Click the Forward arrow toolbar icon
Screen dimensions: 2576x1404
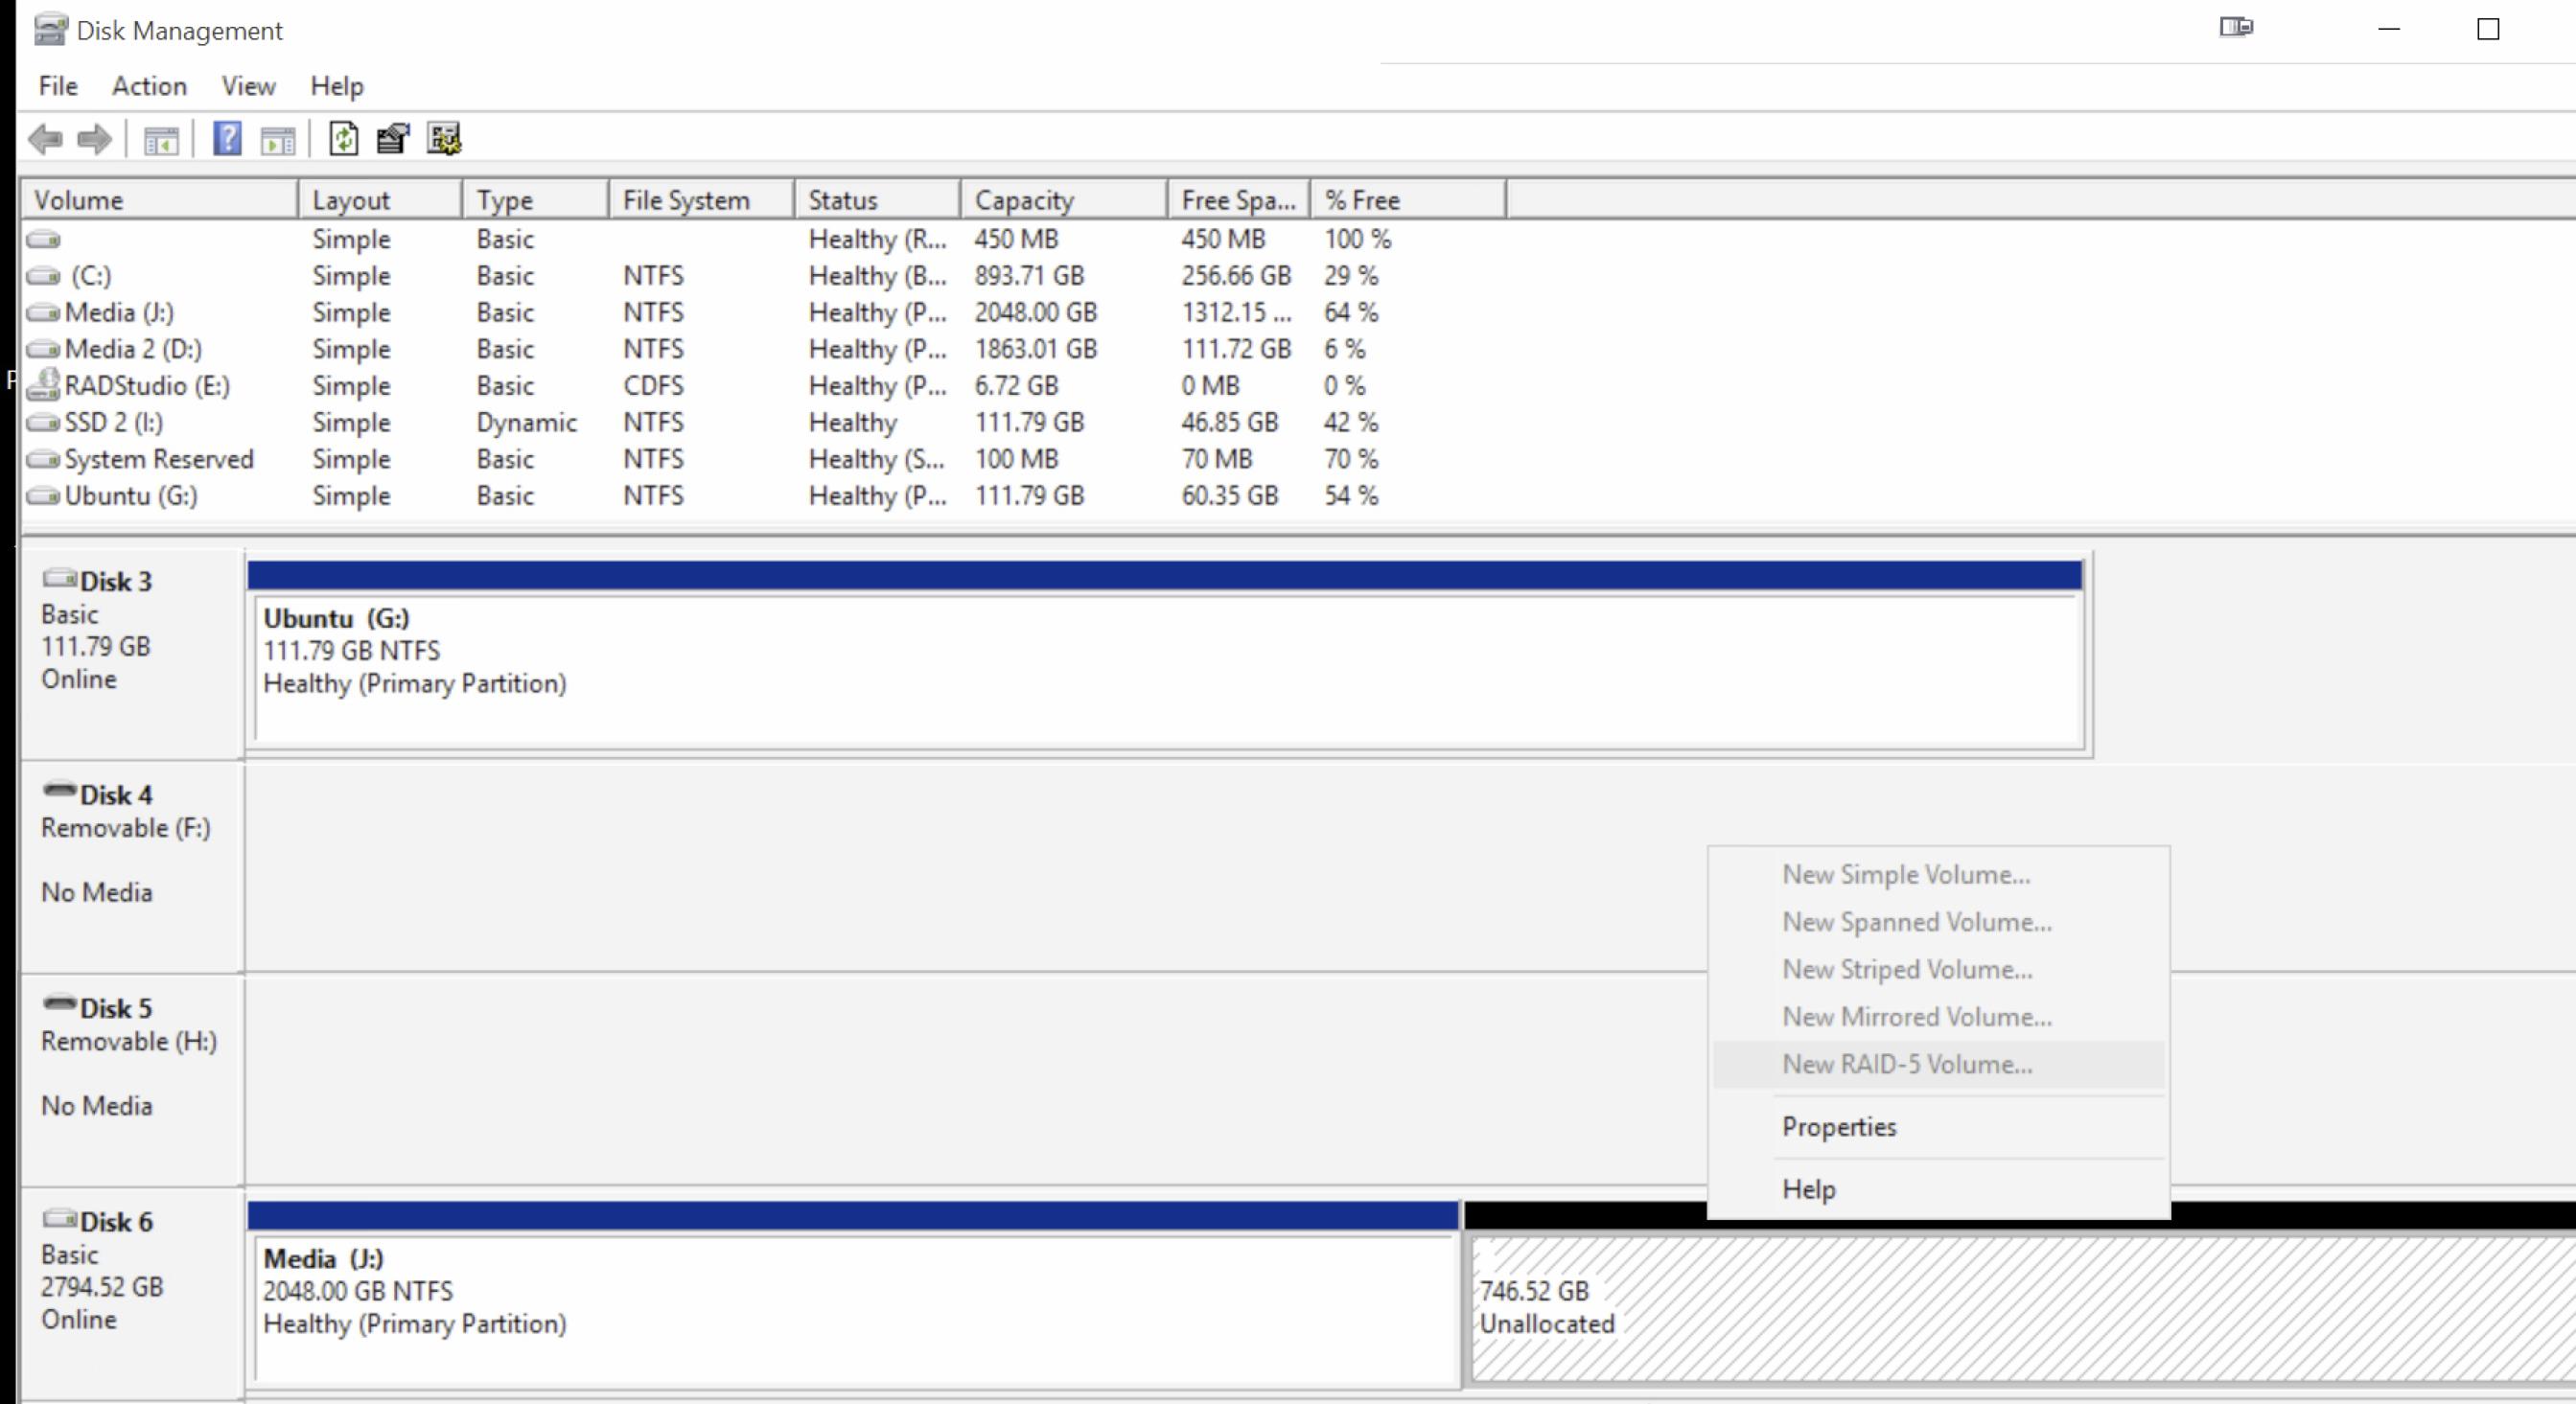click(95, 139)
